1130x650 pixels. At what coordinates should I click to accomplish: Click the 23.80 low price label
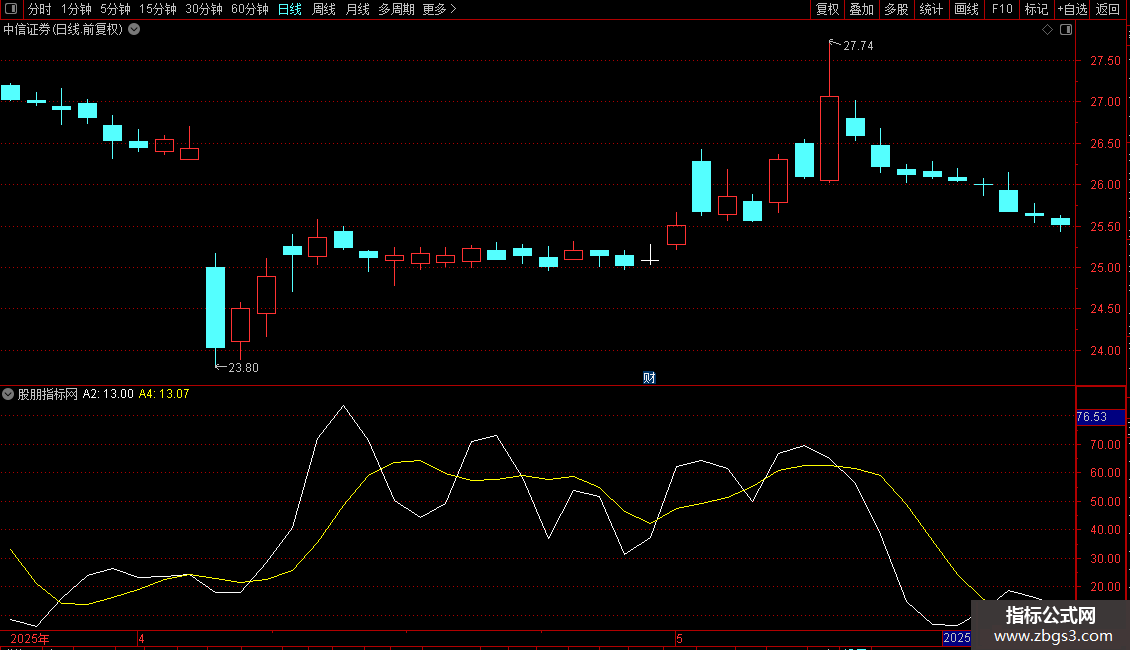[x=243, y=368]
